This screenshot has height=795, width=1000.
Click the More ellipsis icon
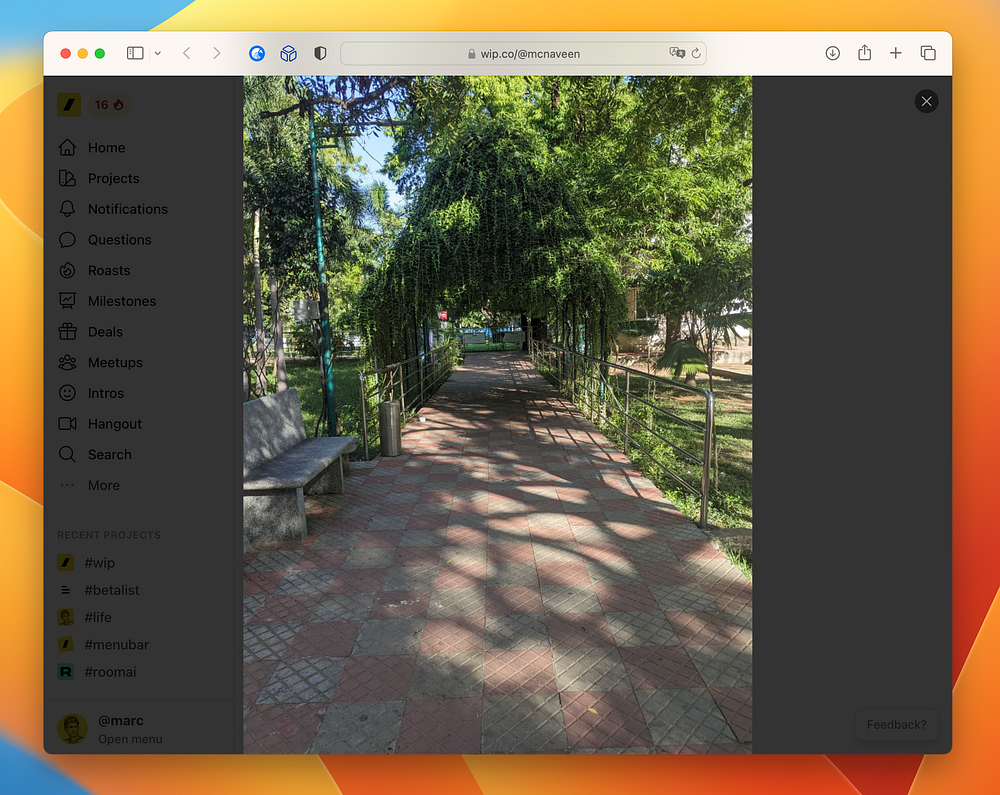click(67, 485)
